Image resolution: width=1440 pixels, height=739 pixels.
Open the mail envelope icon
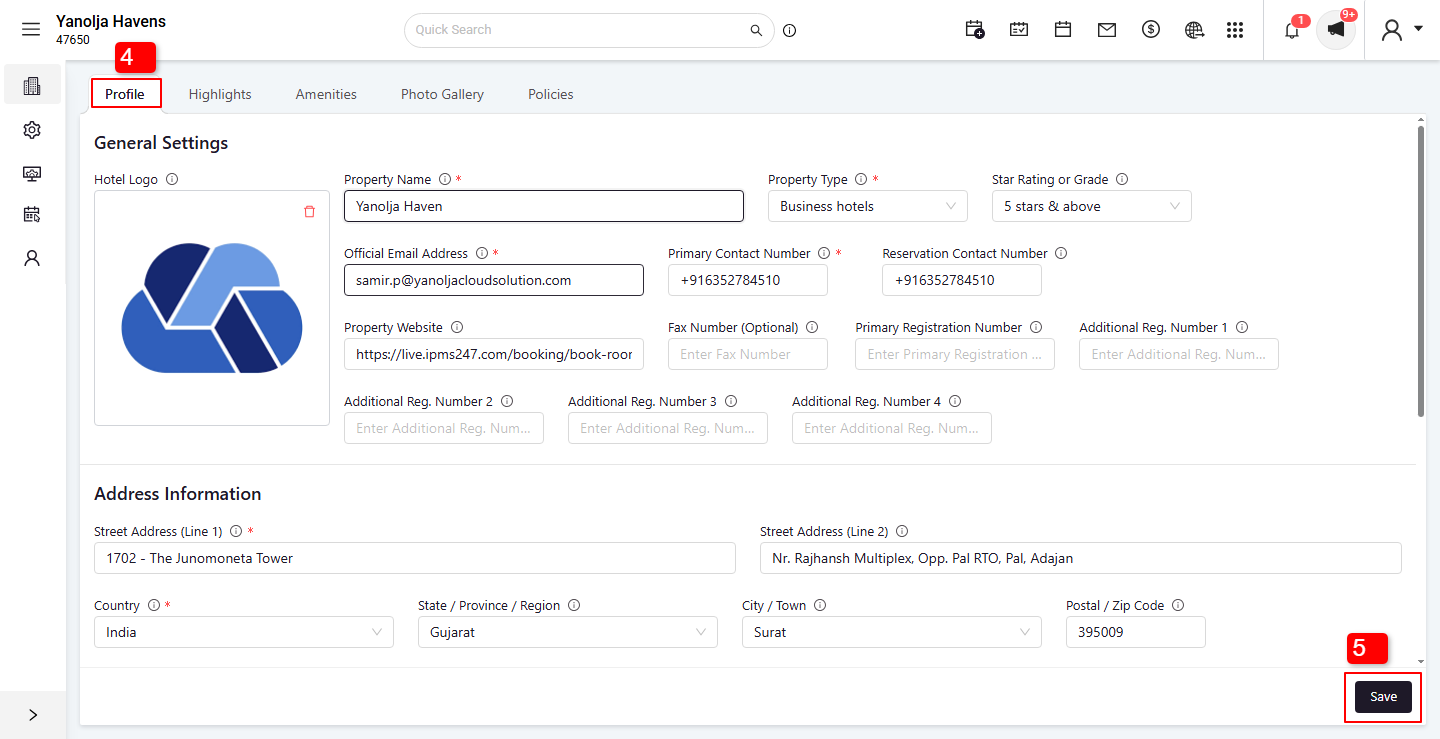pos(1107,30)
